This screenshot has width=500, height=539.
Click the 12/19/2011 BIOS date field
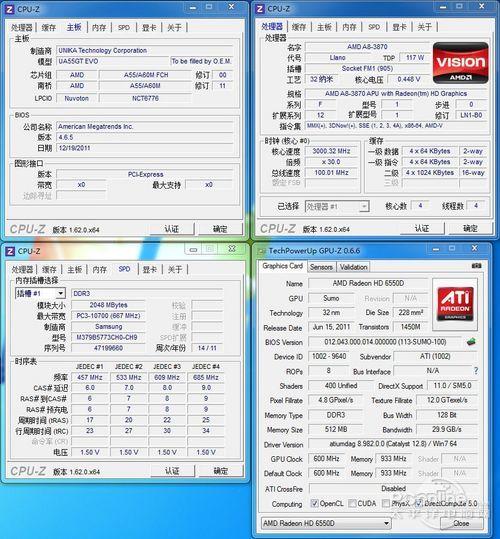coord(145,148)
